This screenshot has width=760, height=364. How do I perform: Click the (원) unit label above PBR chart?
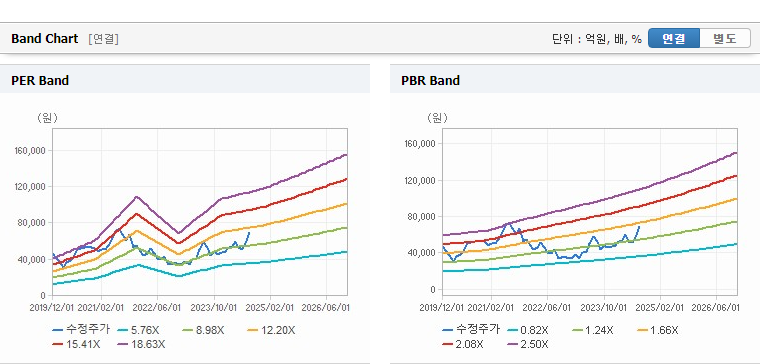437,118
